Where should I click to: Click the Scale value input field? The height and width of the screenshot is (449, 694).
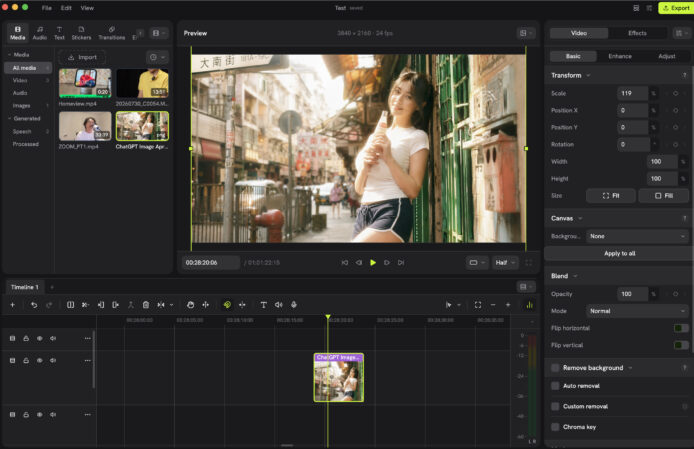[x=632, y=93]
